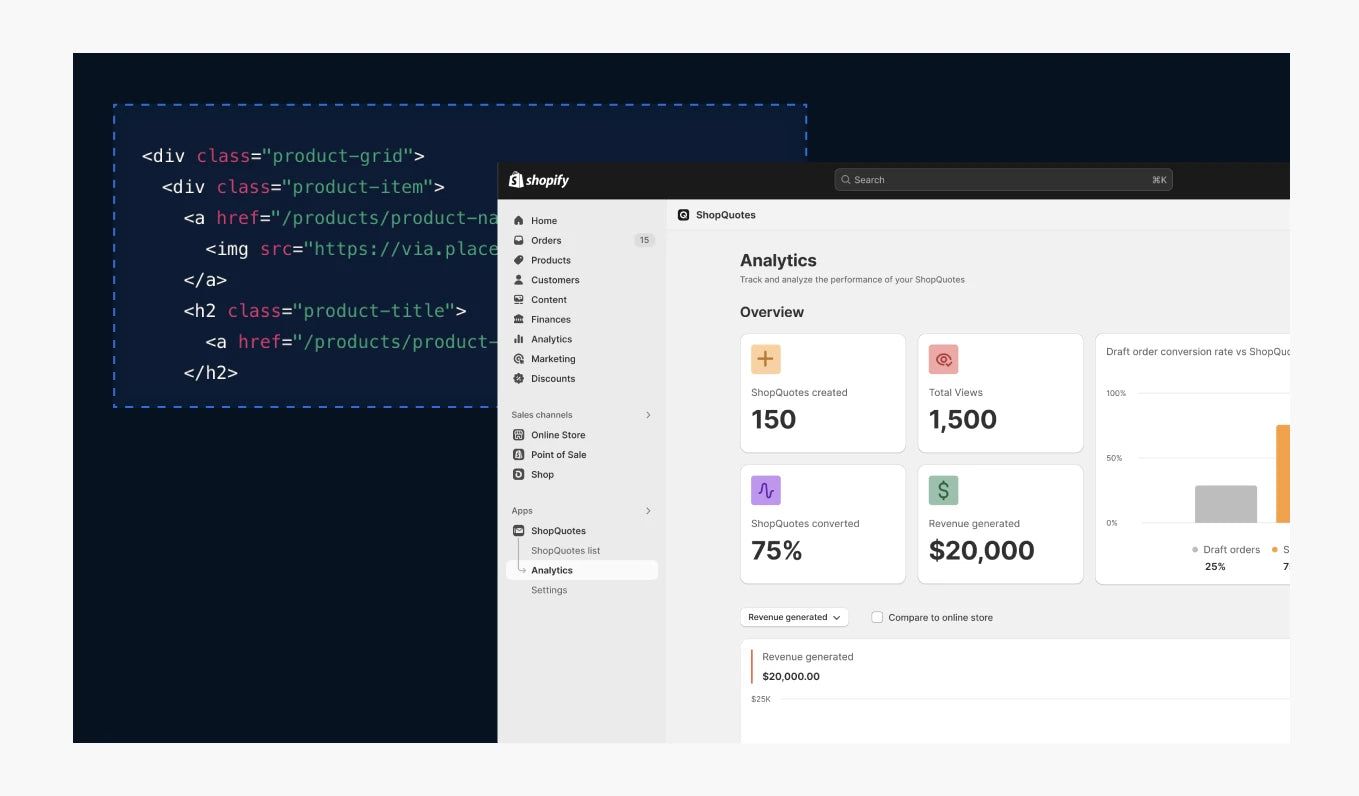1359x796 pixels.
Task: Click the Finances bank icon
Action: pyautogui.click(x=518, y=319)
